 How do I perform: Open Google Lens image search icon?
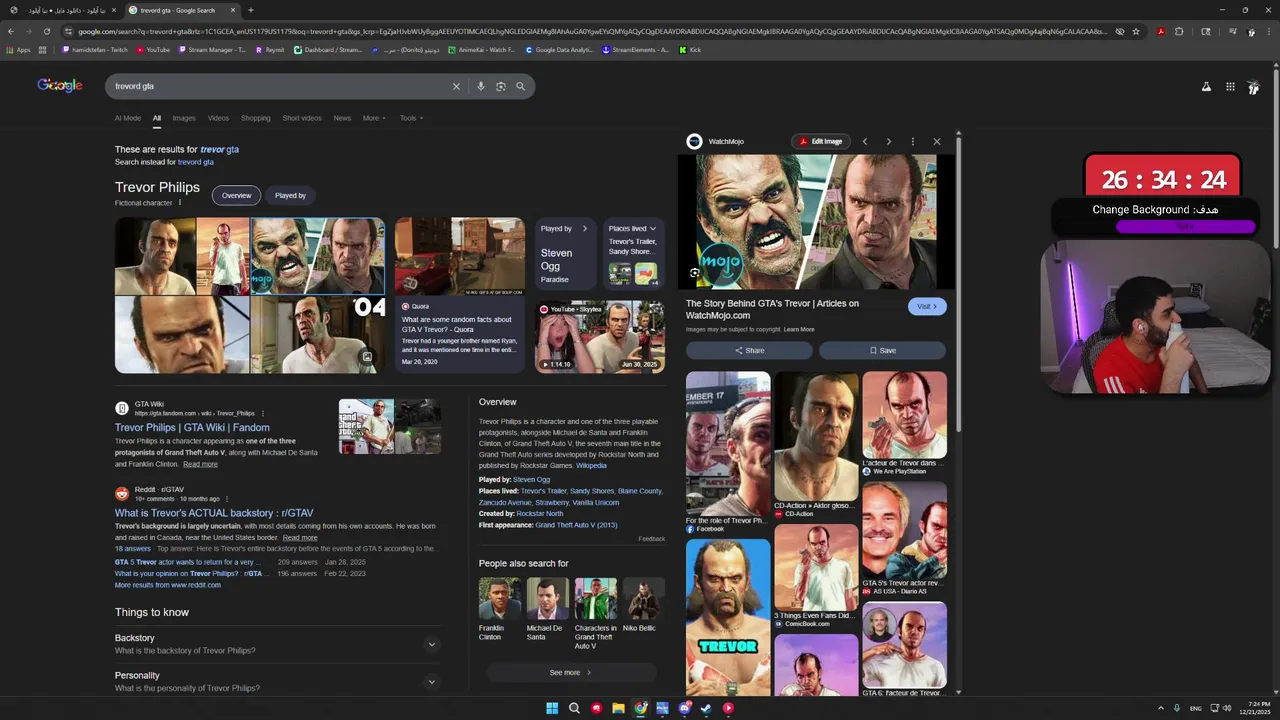[501, 86]
